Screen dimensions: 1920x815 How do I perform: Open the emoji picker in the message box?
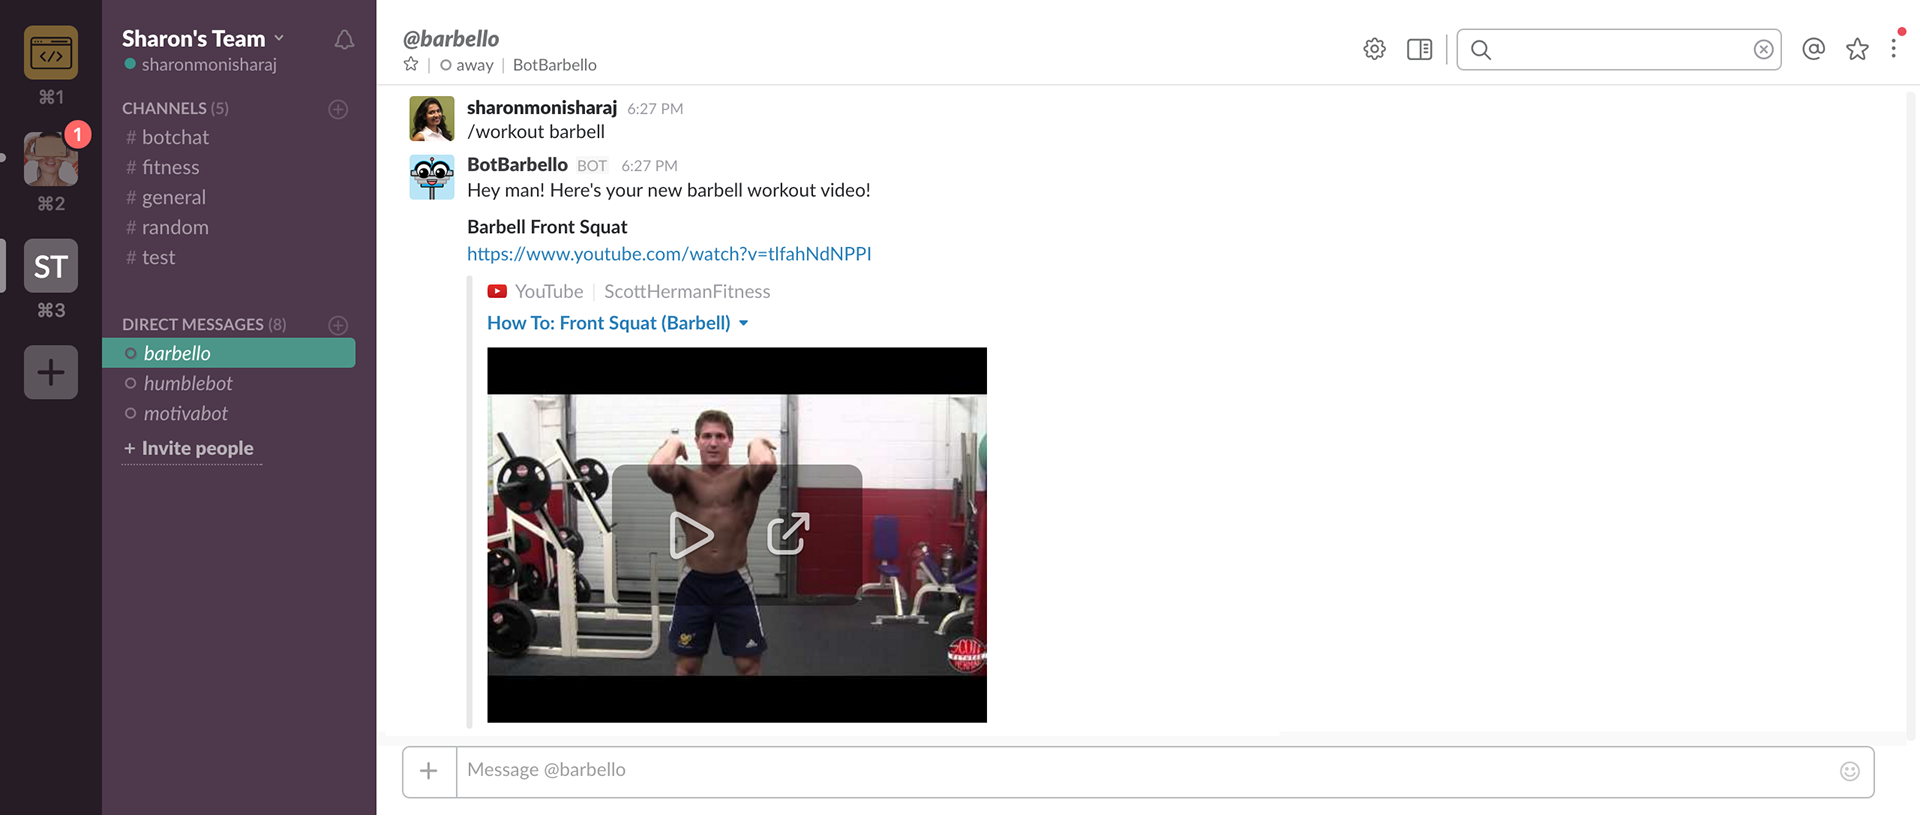pyautogui.click(x=1850, y=771)
